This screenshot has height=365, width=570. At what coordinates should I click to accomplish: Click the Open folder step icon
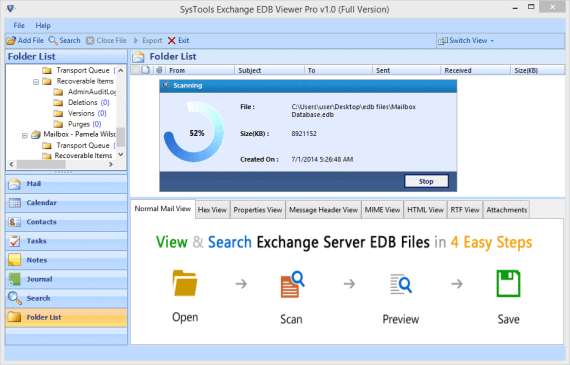(185, 283)
